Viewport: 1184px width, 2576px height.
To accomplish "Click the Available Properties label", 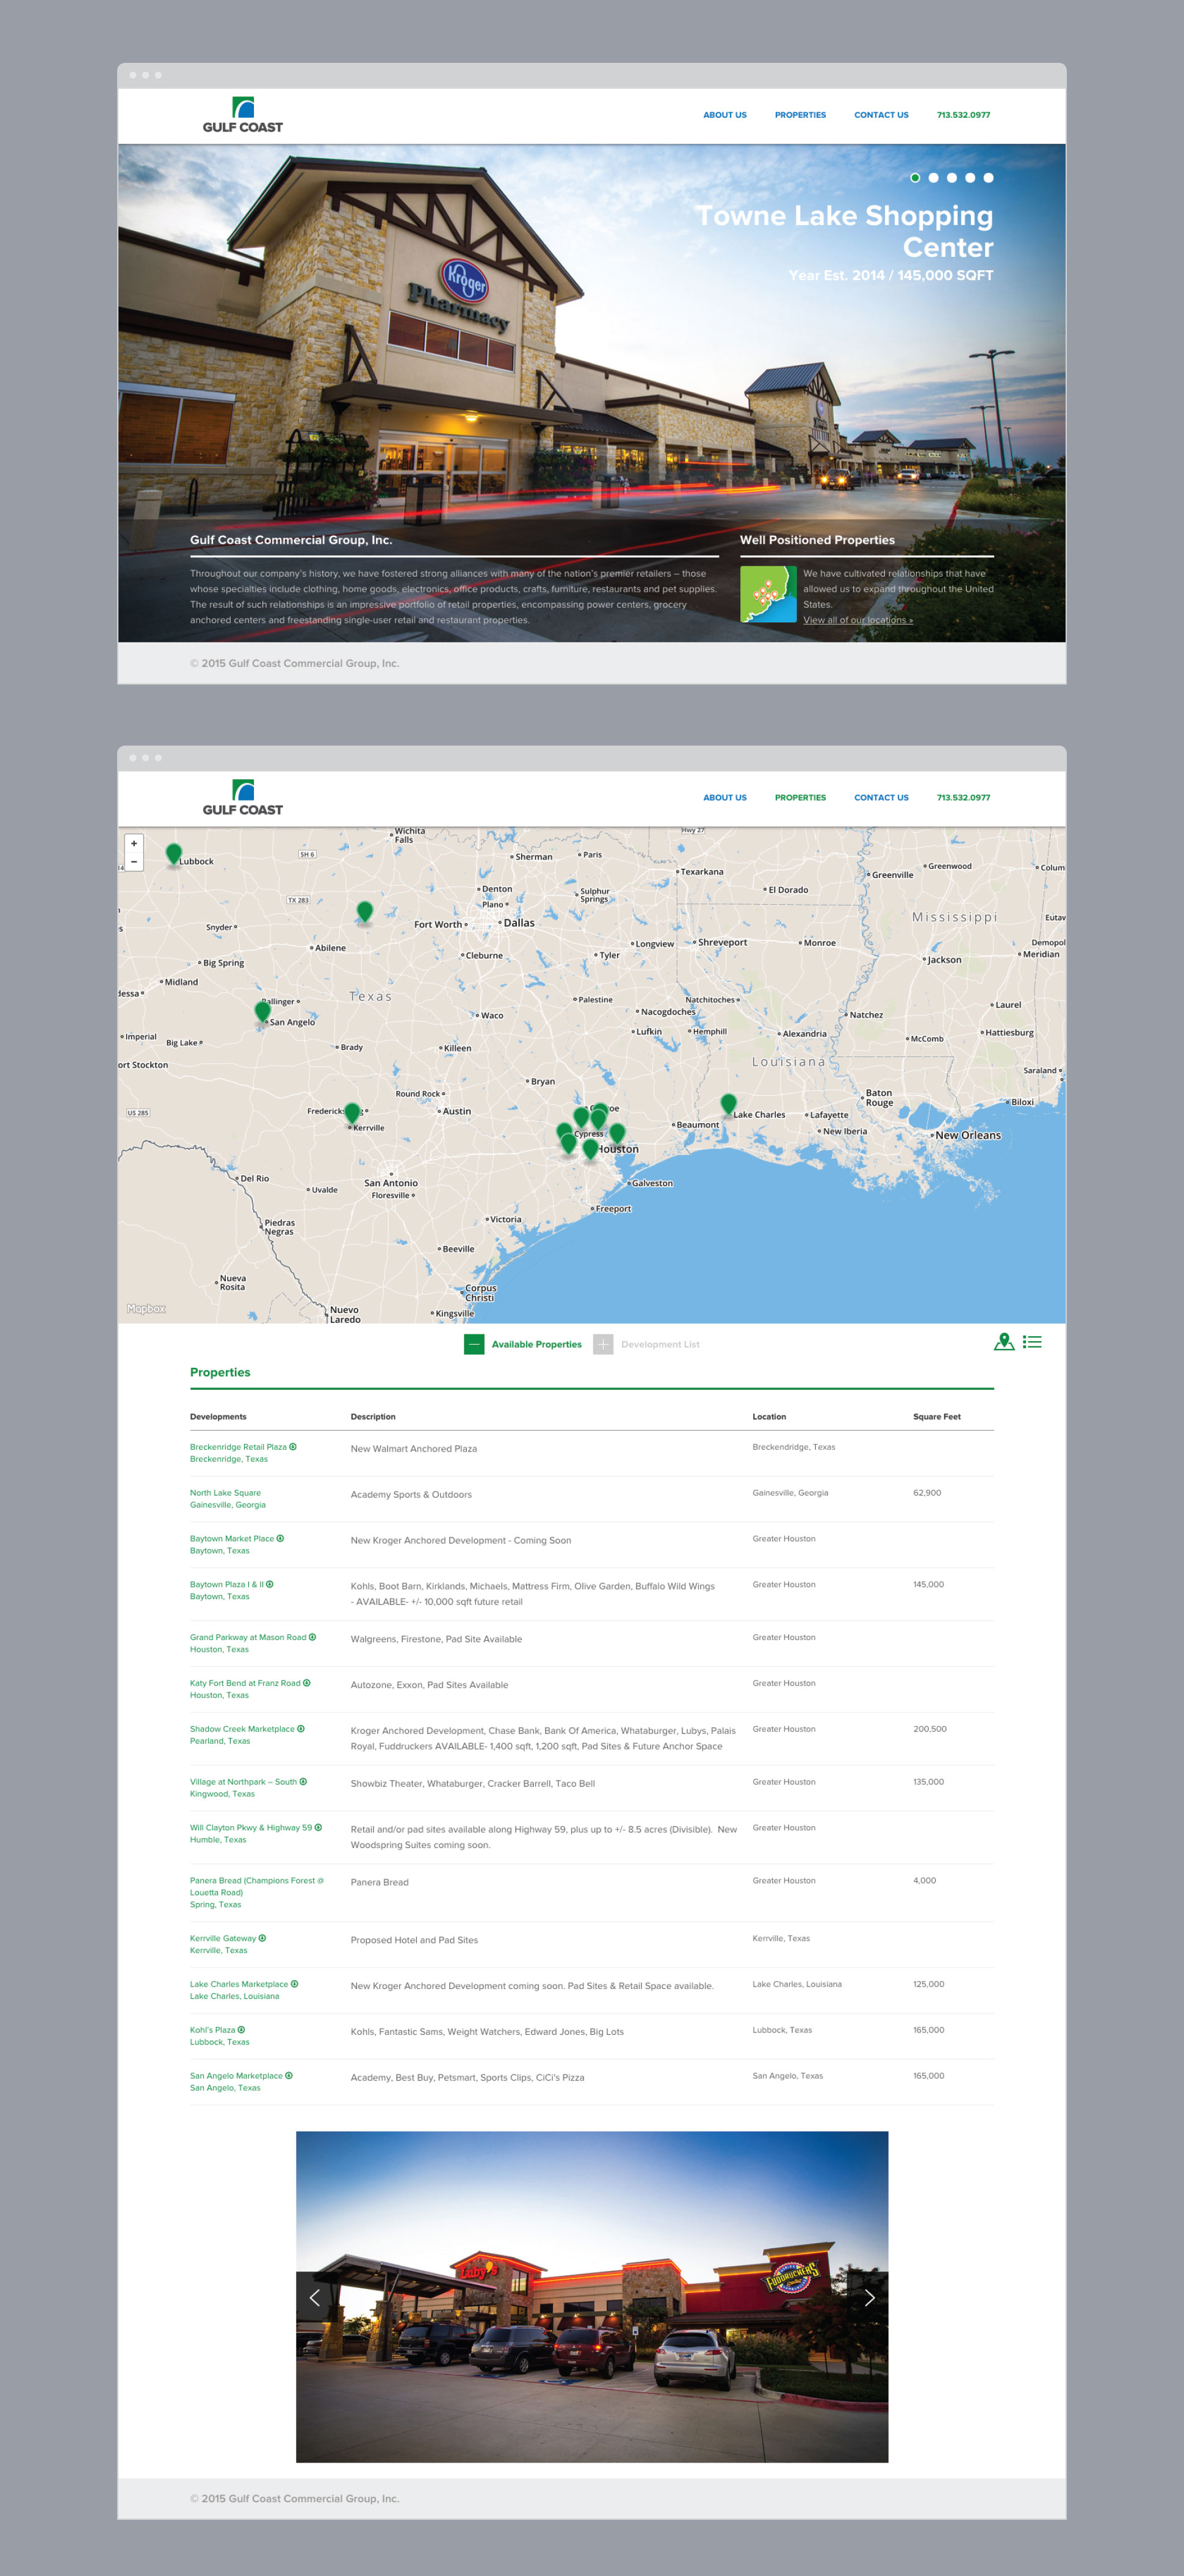I will pyautogui.click(x=537, y=1345).
